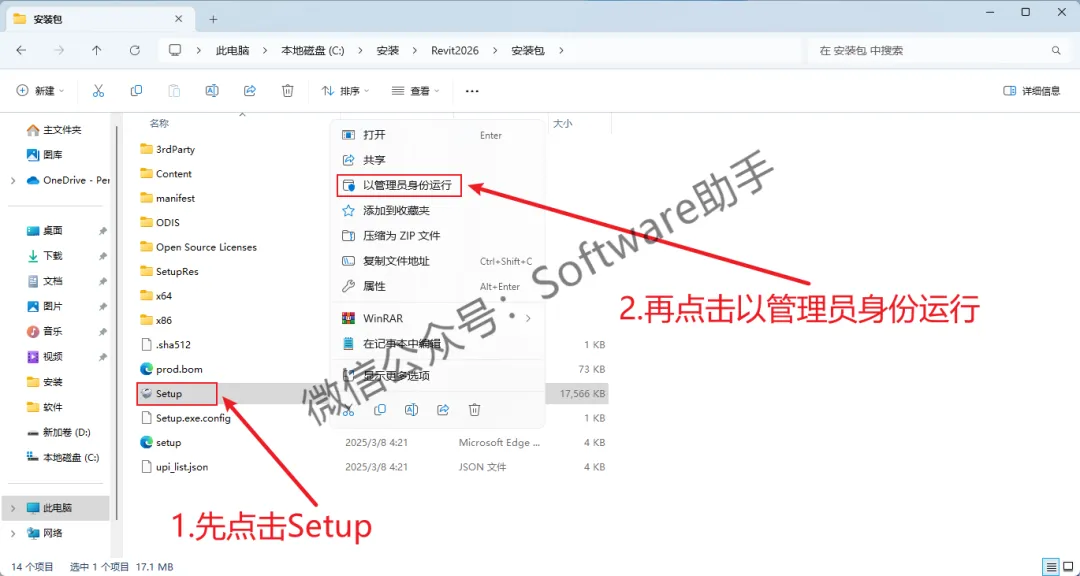
Task: Select 复制文件地址 menu item
Action: pyautogui.click(x=438, y=261)
